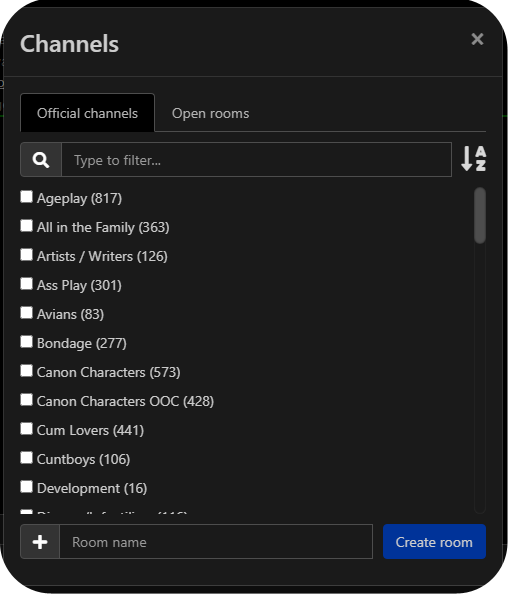
Task: Click the channel list scrollbar thumb
Action: pos(480,215)
